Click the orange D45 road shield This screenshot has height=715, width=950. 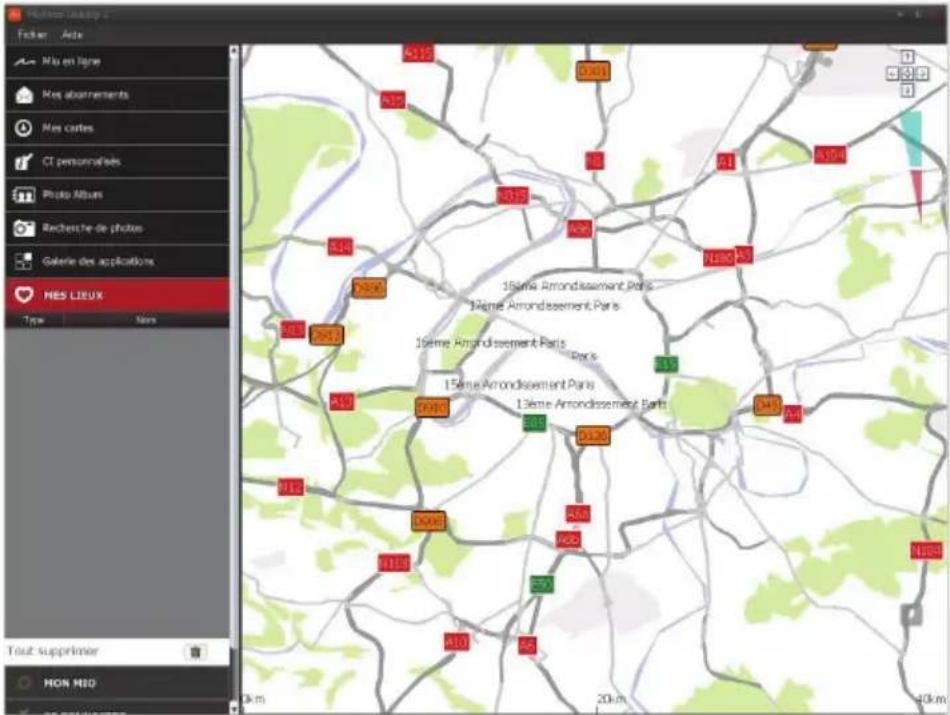[767, 405]
